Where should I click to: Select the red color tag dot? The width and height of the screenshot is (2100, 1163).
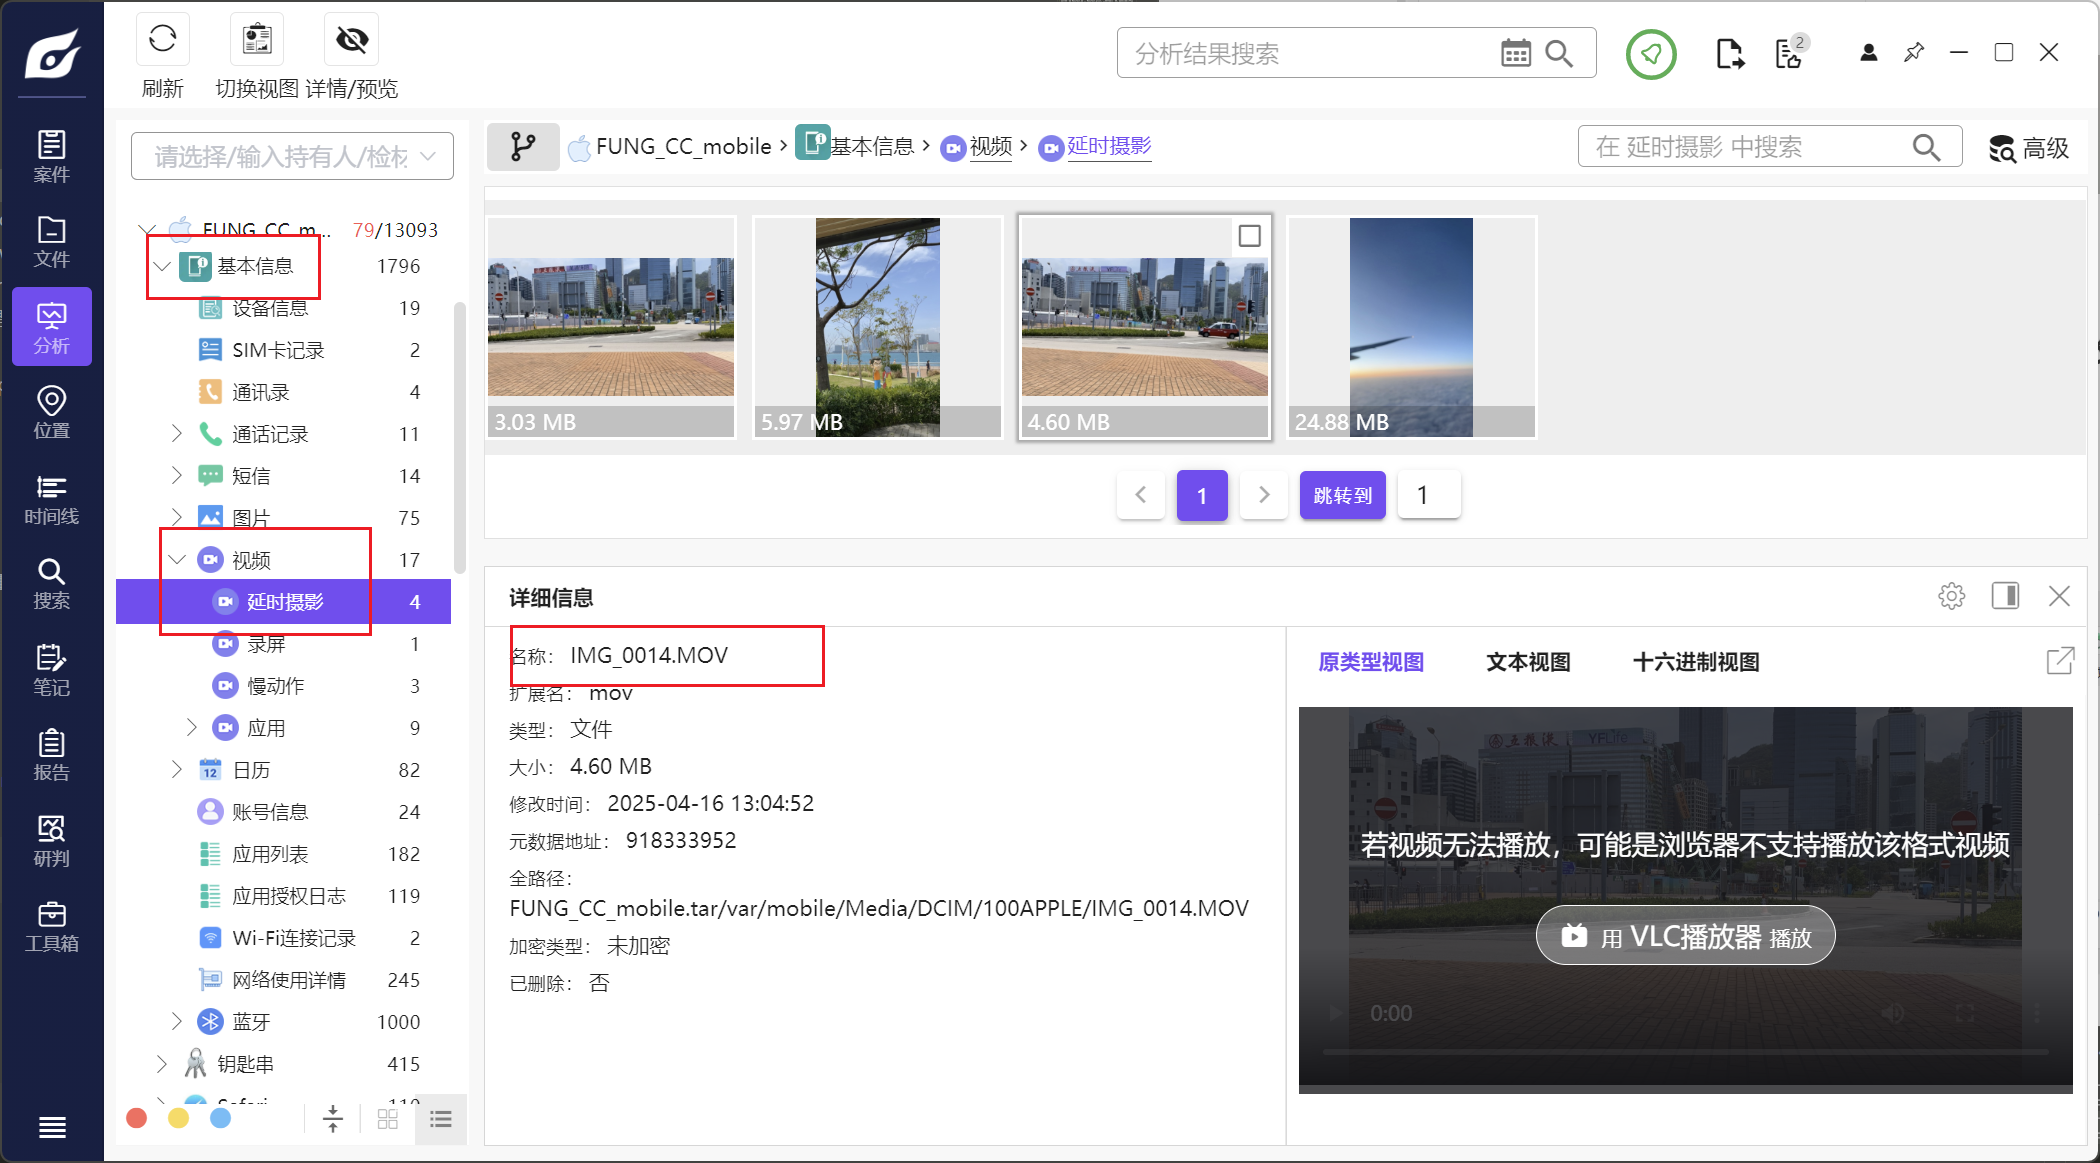(137, 1118)
